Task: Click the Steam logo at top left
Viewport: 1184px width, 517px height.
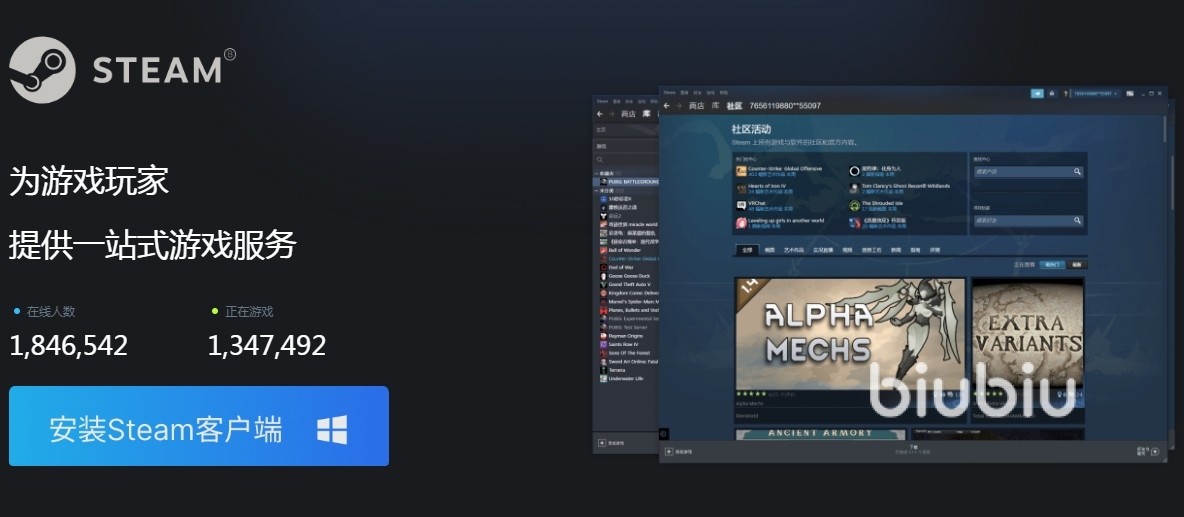Action: click(x=43, y=69)
